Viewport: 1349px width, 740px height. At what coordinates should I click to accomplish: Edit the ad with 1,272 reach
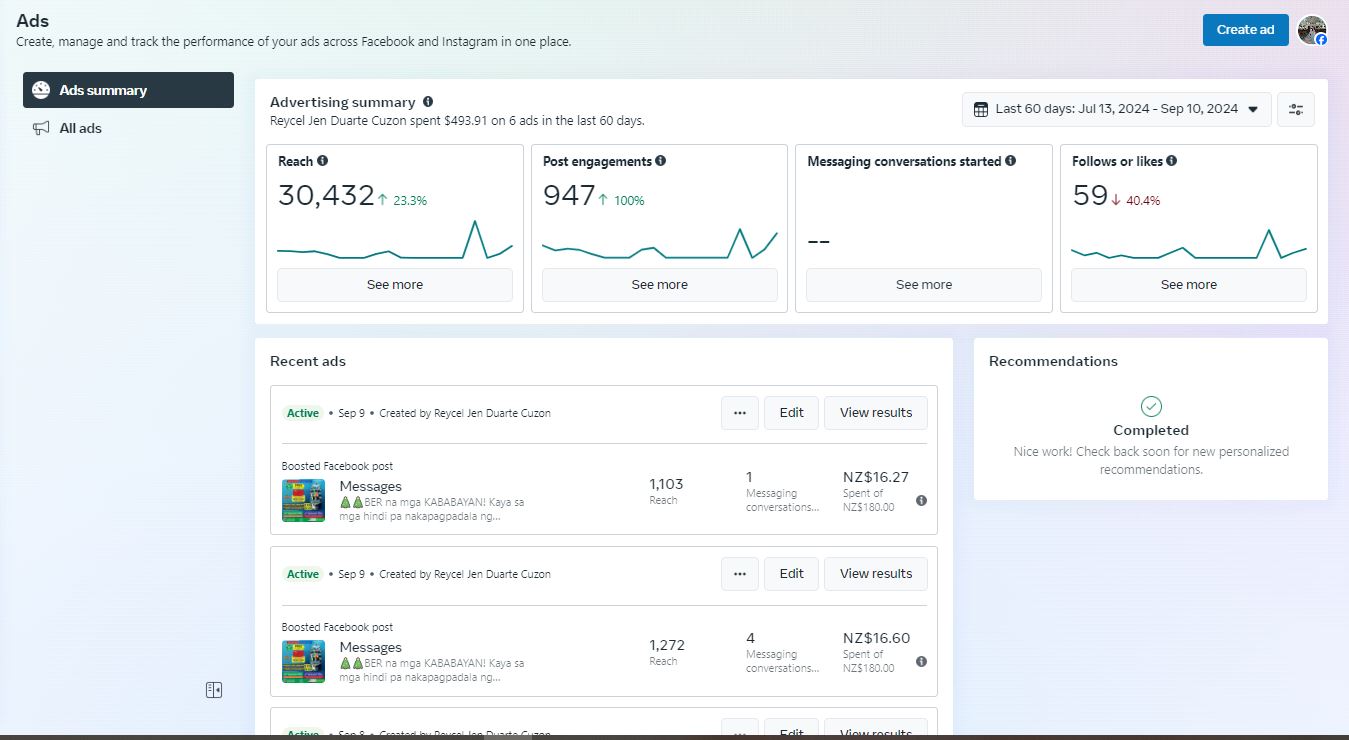point(792,574)
